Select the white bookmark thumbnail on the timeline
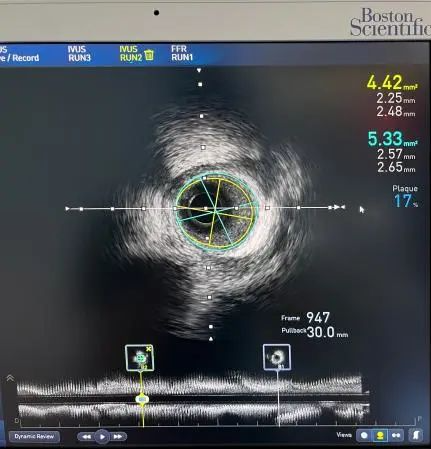Viewport: 431px width, 449px height. pyautogui.click(x=277, y=357)
